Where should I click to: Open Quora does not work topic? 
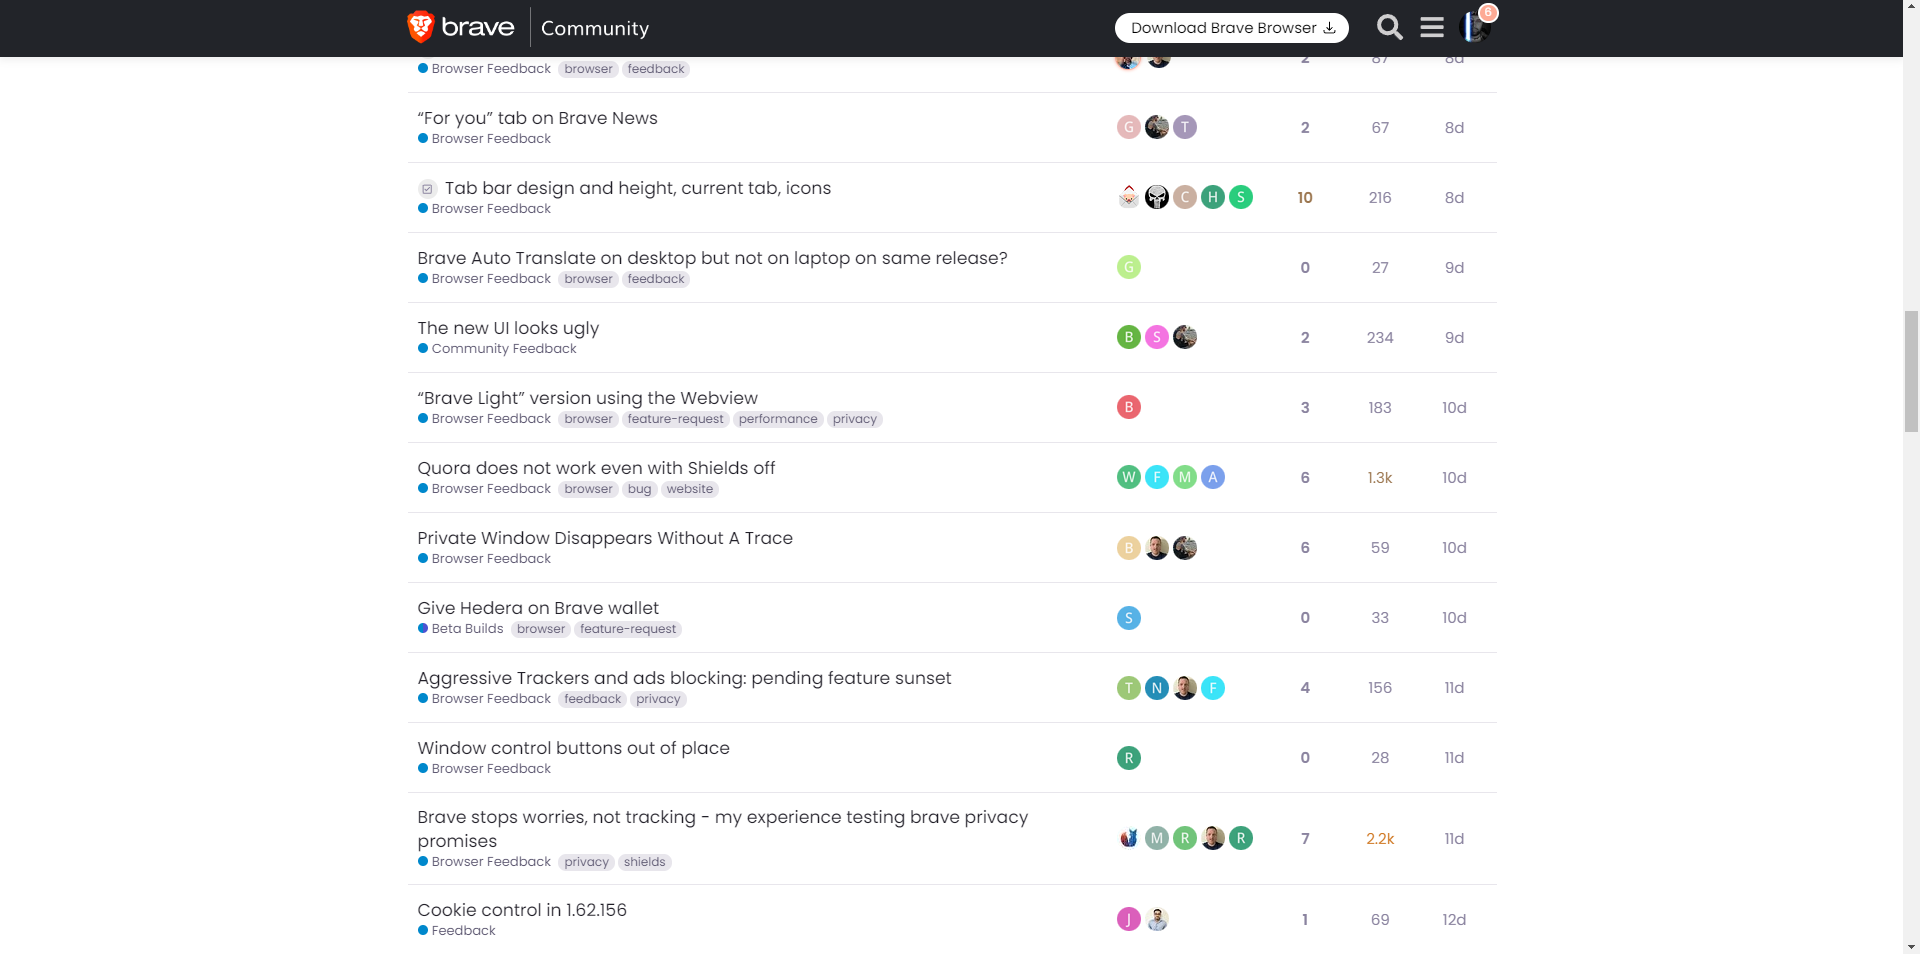tap(596, 468)
